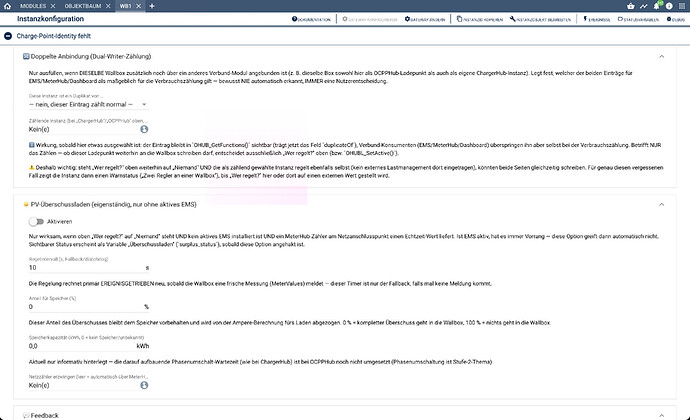Viewport: 690px width, 420px height.
Task: Close the OBJEKTBAUM tab
Action: (108, 6)
